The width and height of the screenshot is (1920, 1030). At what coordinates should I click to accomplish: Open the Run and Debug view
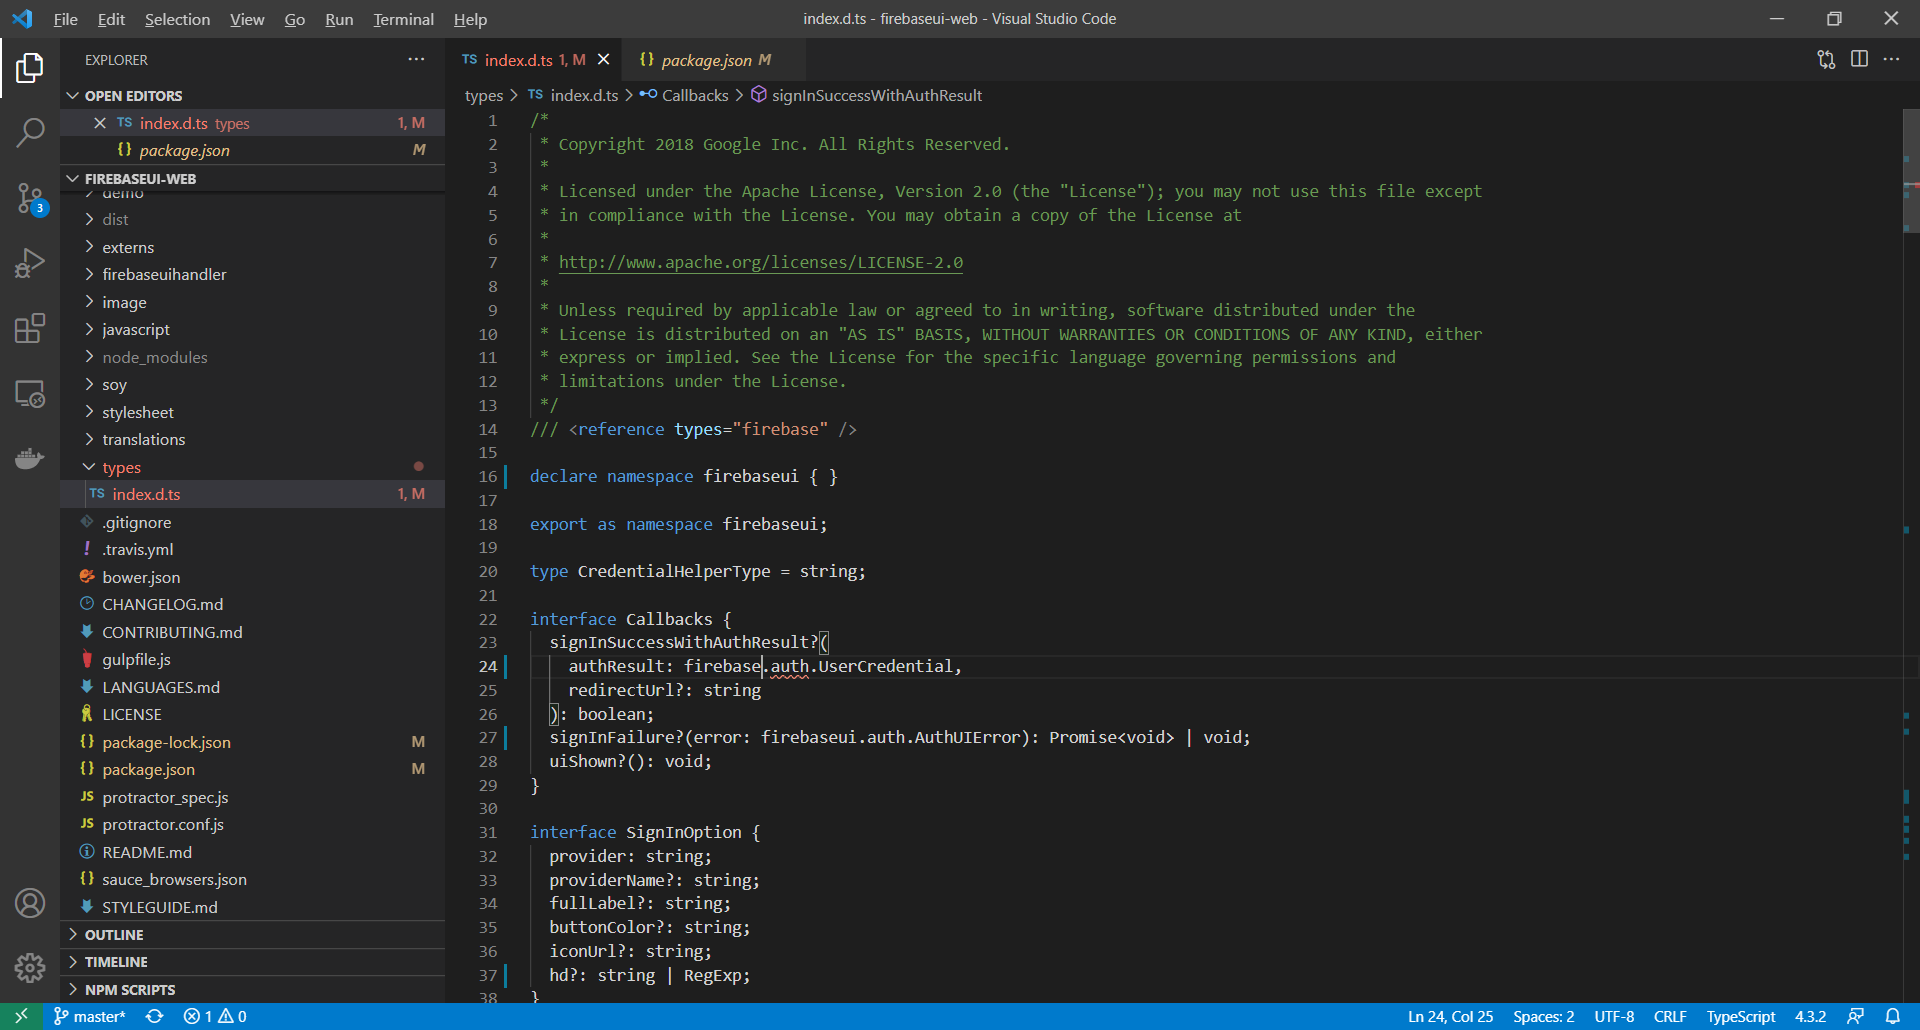(x=30, y=264)
